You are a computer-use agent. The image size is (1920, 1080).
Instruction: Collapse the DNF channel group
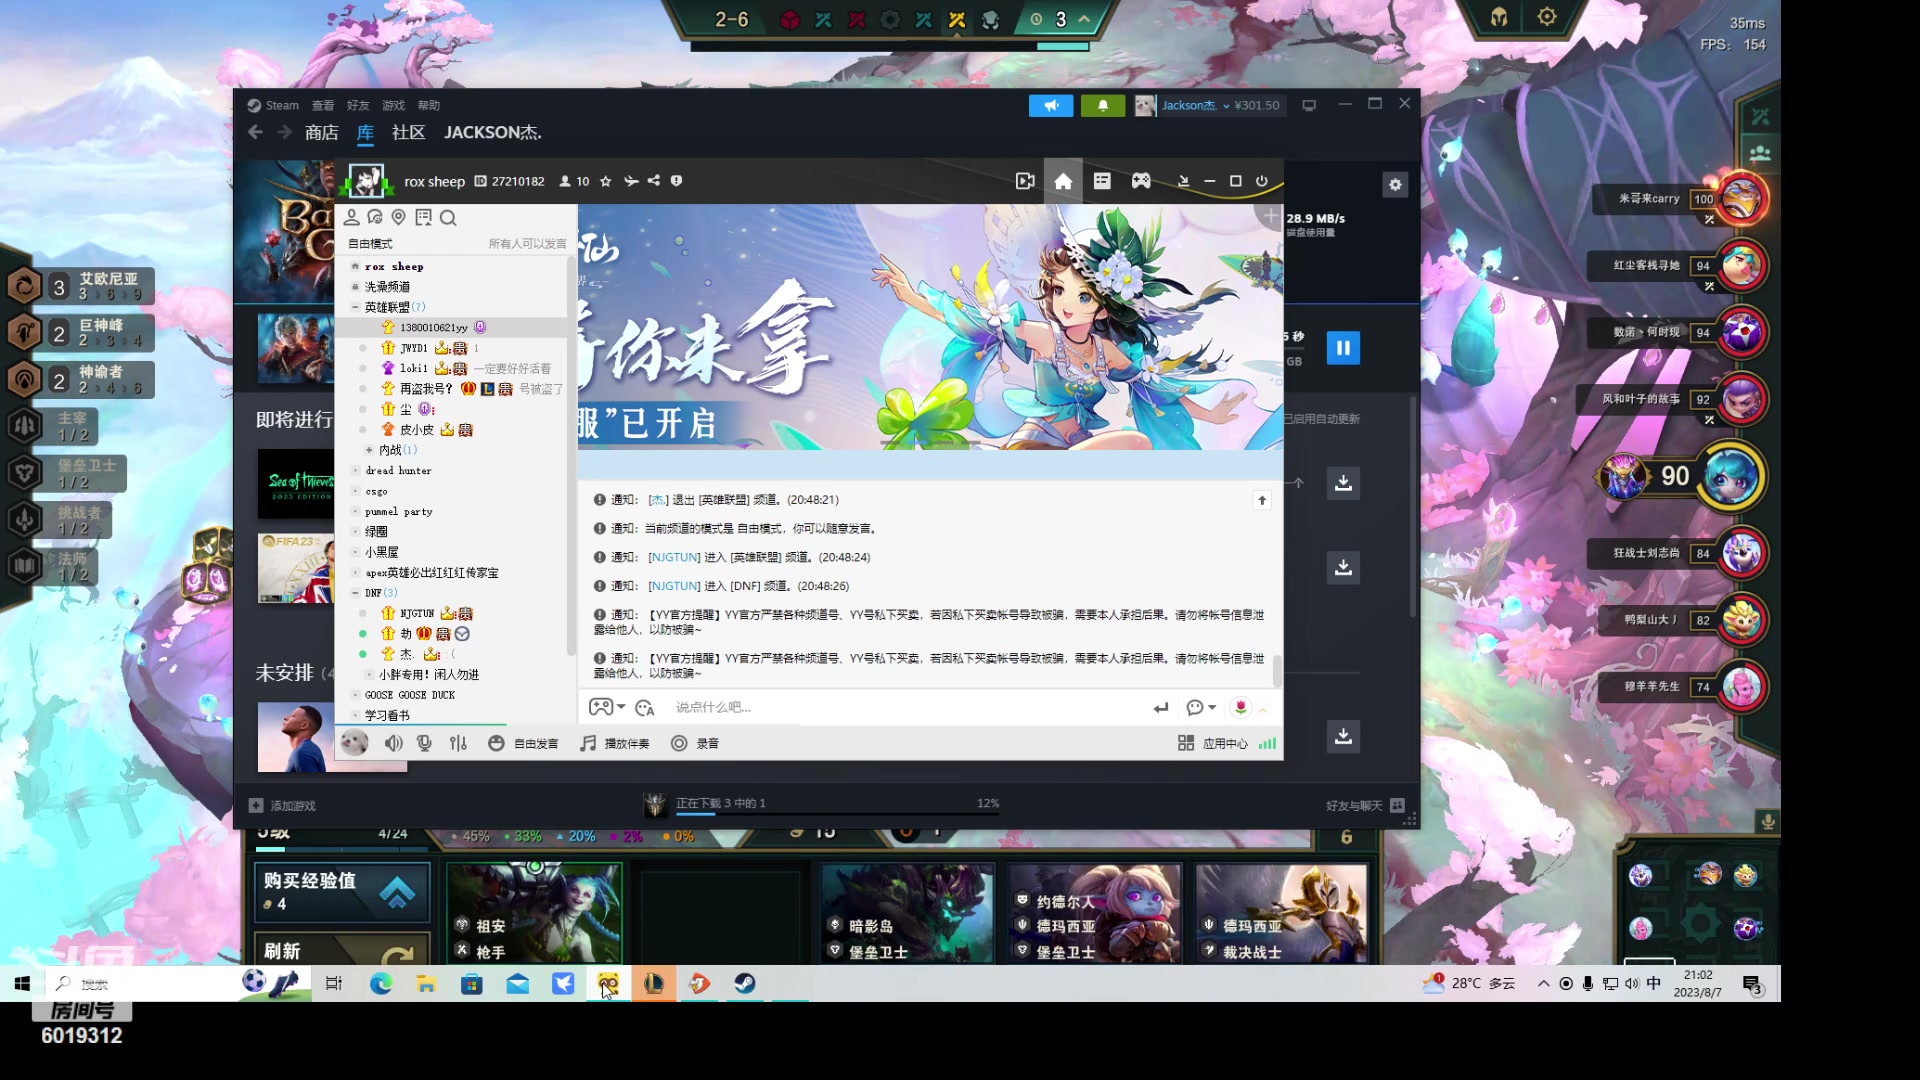(355, 593)
